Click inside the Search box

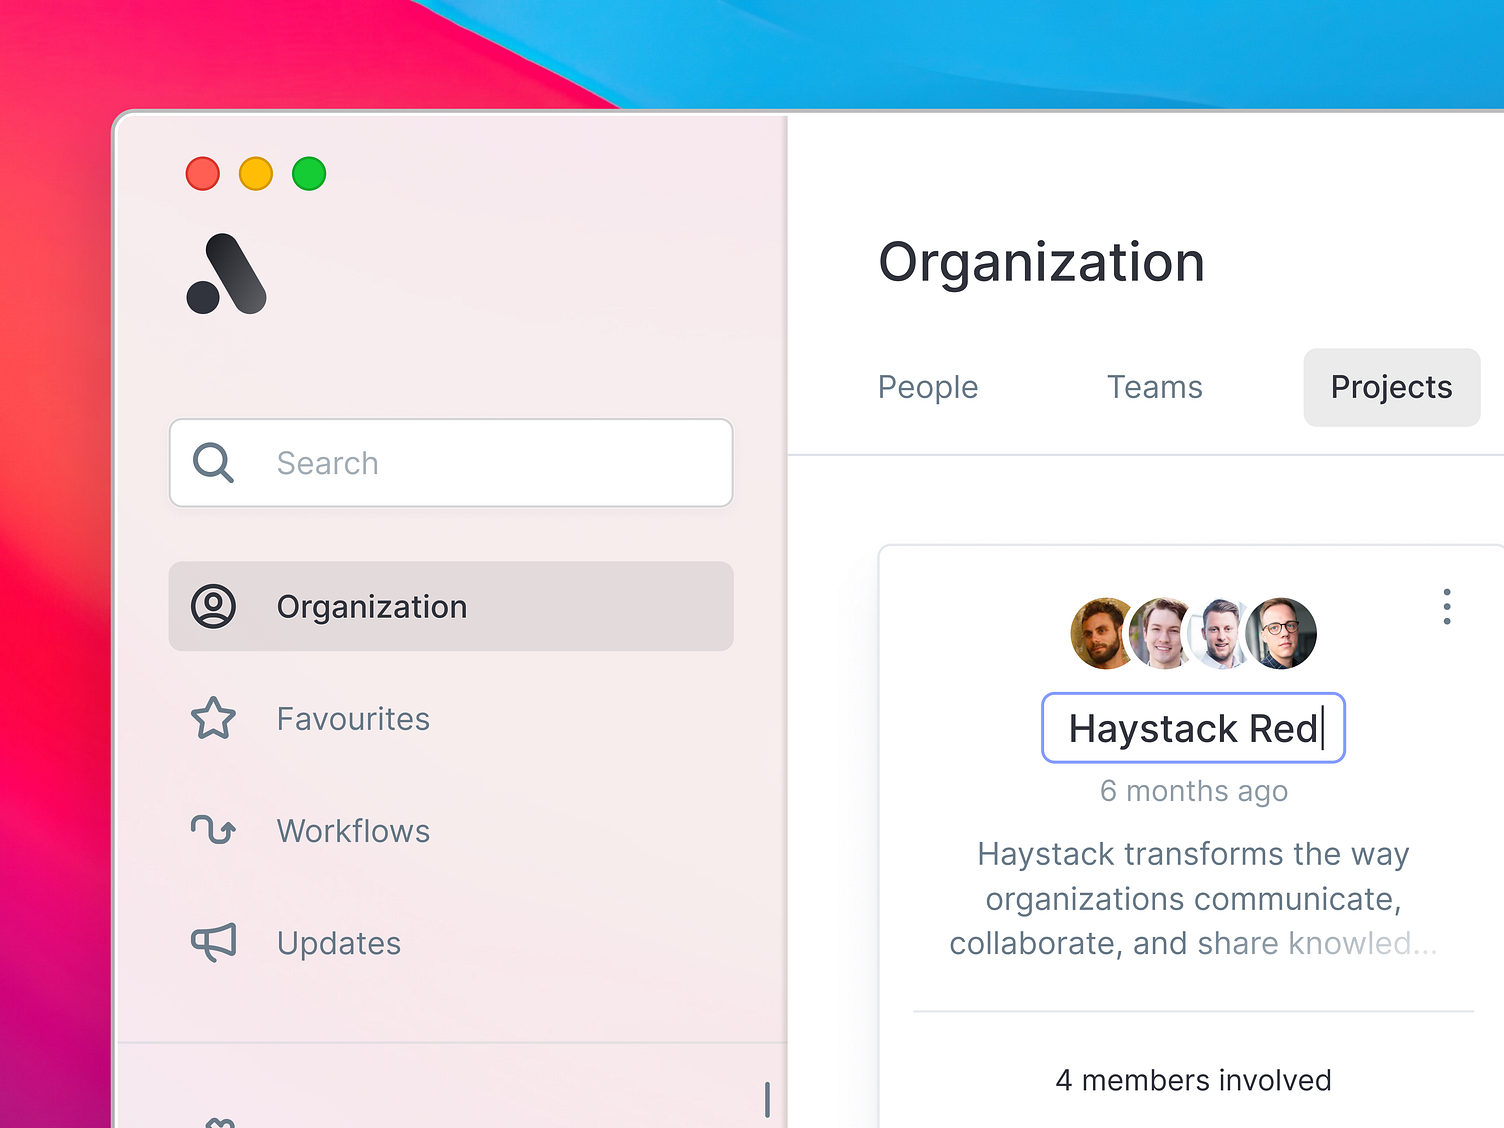tap(450, 462)
